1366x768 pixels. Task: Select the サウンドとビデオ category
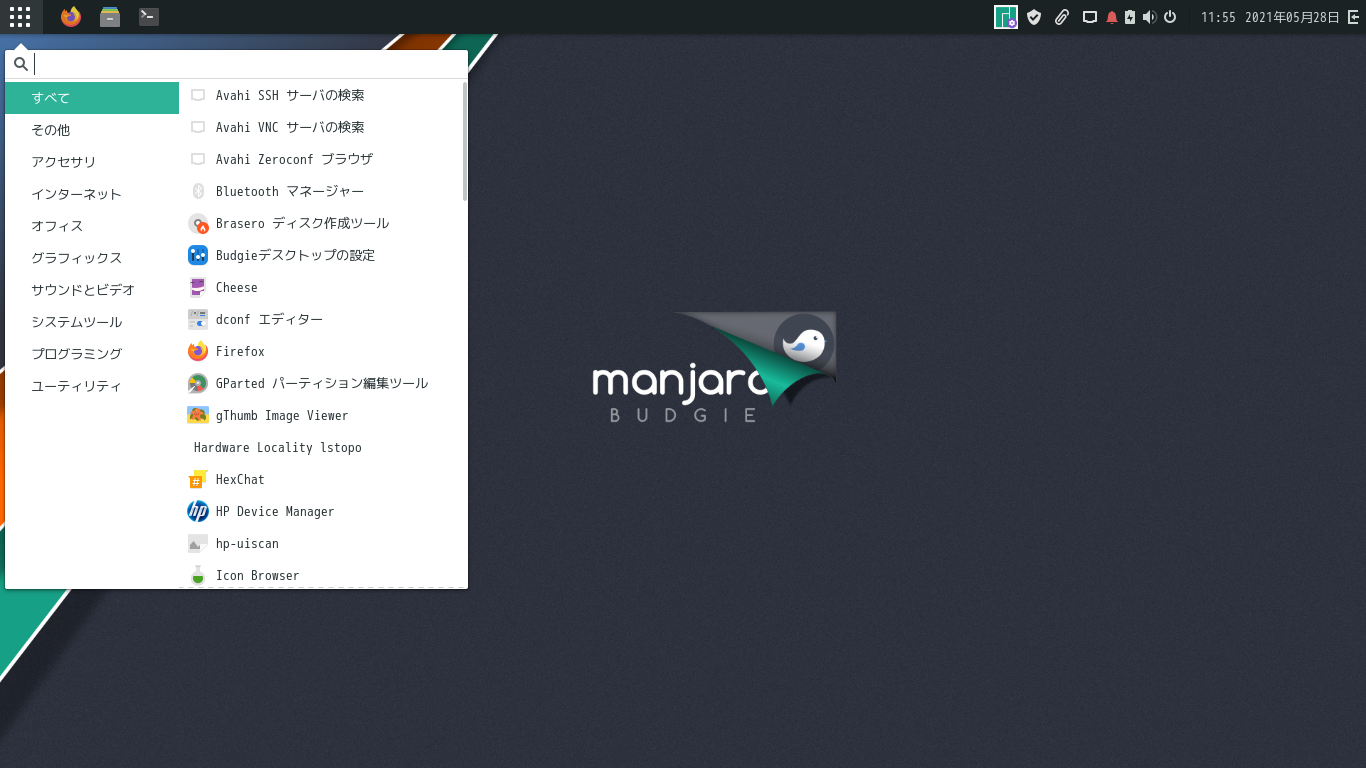click(x=92, y=290)
